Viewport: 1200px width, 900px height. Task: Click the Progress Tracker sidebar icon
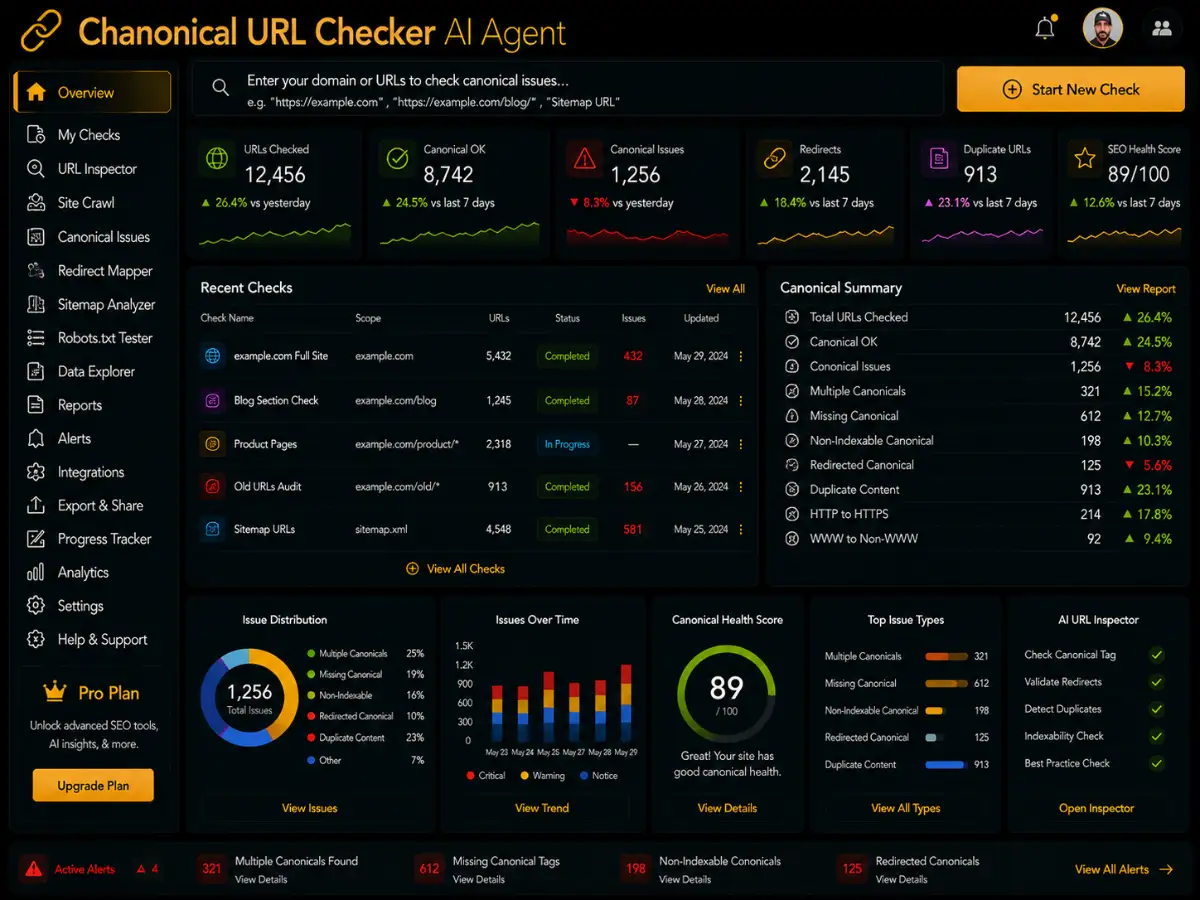[36, 539]
